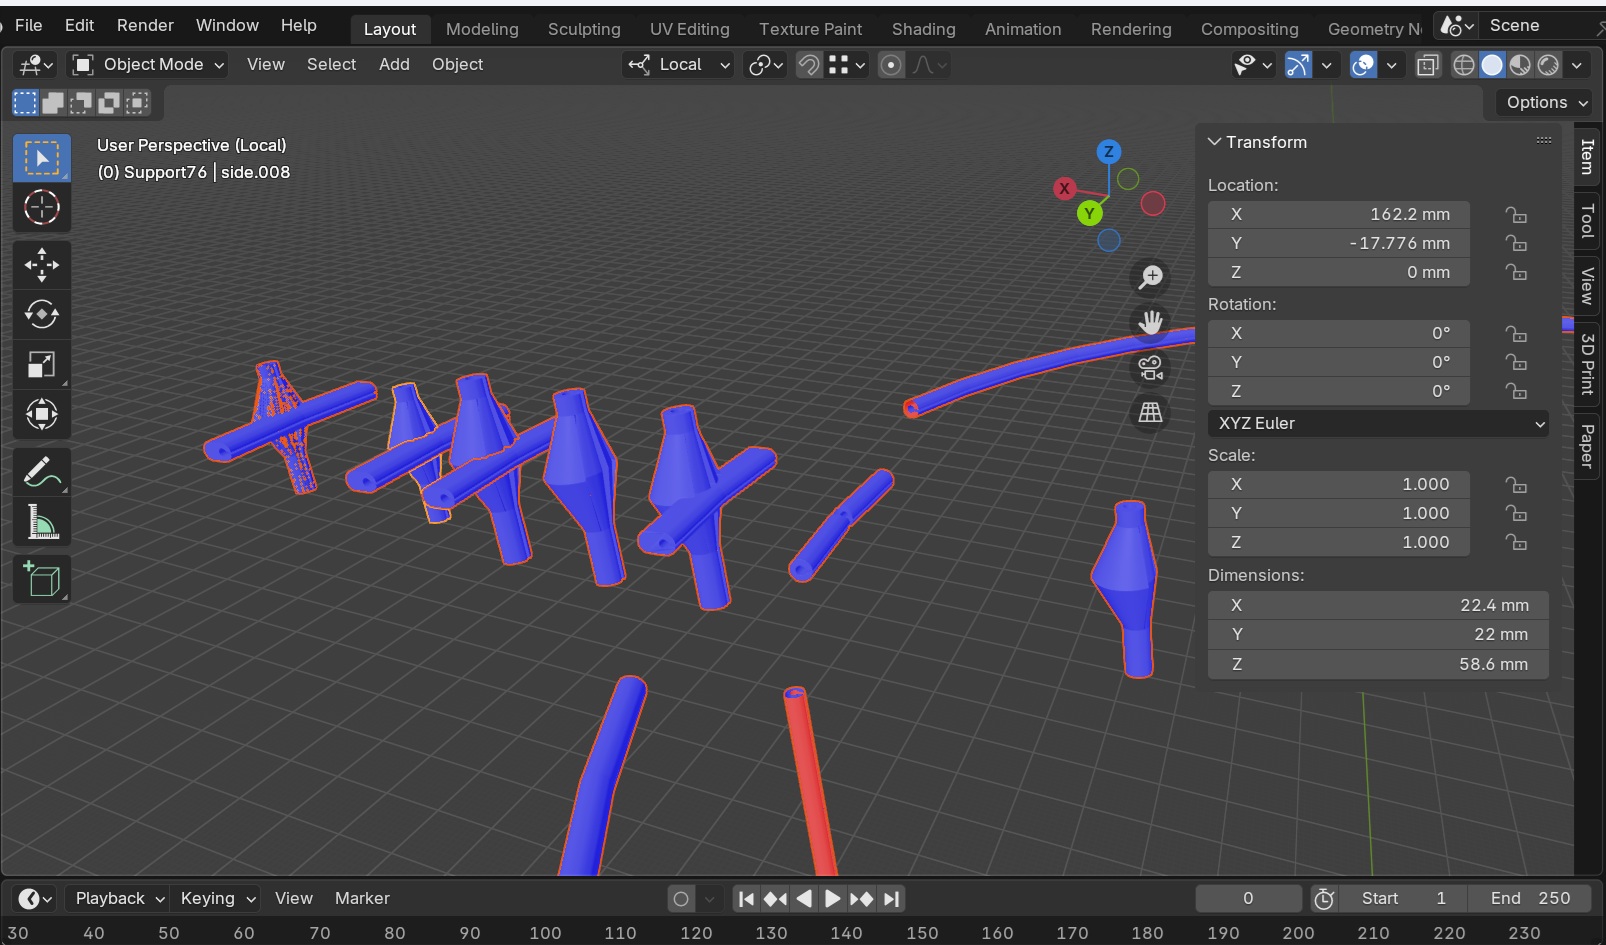
Task: Toggle snapping magnet icon
Action: coord(809,65)
